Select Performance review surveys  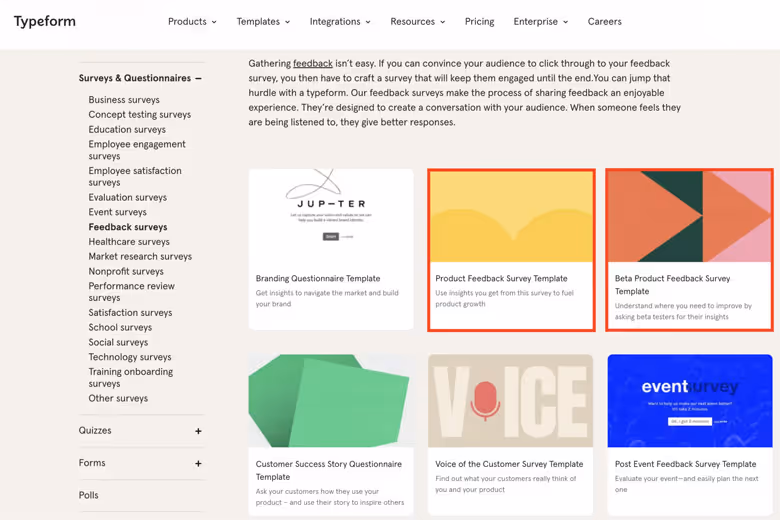click(x=131, y=292)
